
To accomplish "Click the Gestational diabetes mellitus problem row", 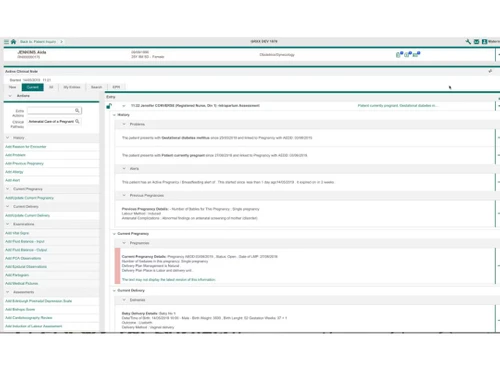I will coord(305,138).
